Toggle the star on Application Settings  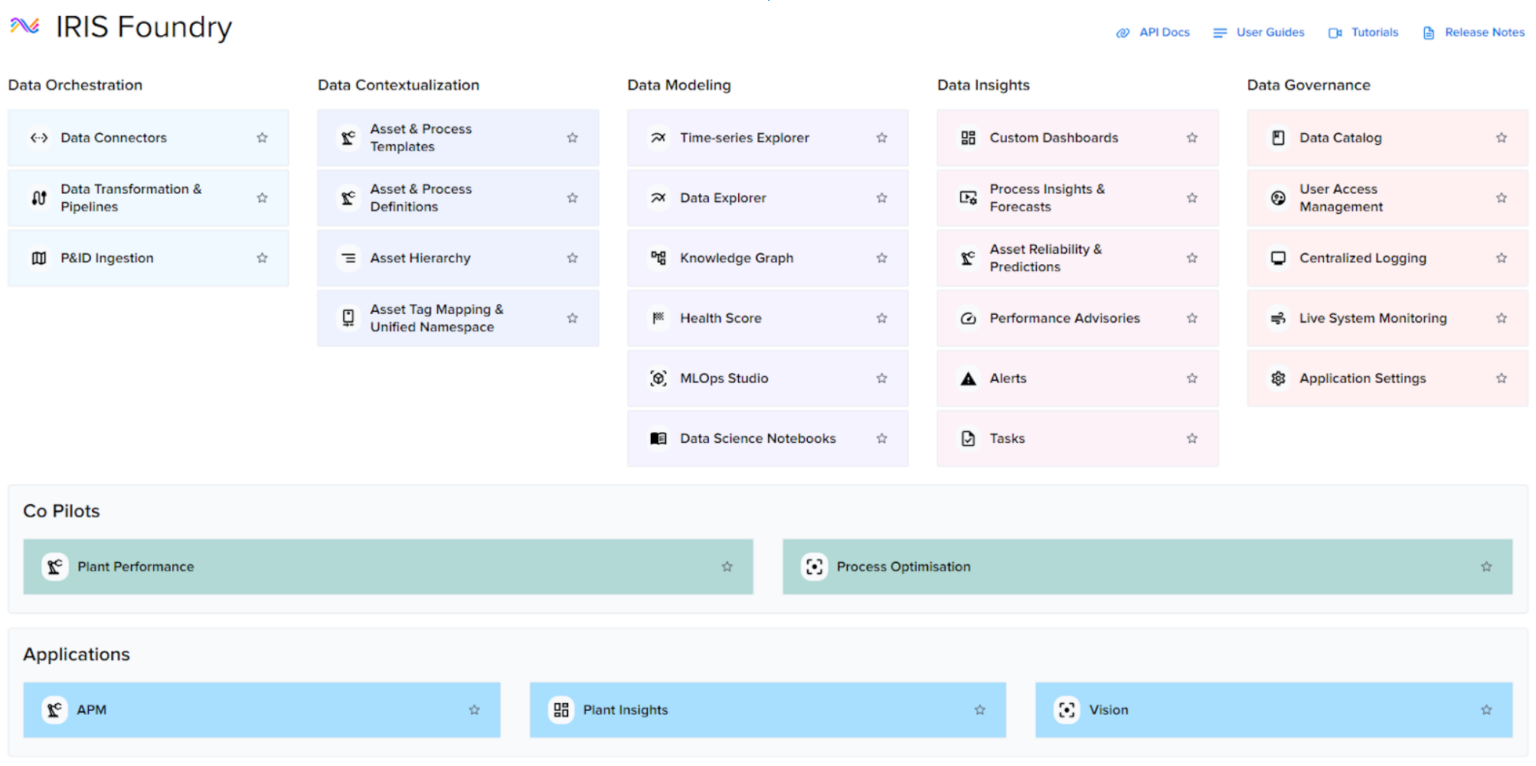pos(1500,378)
